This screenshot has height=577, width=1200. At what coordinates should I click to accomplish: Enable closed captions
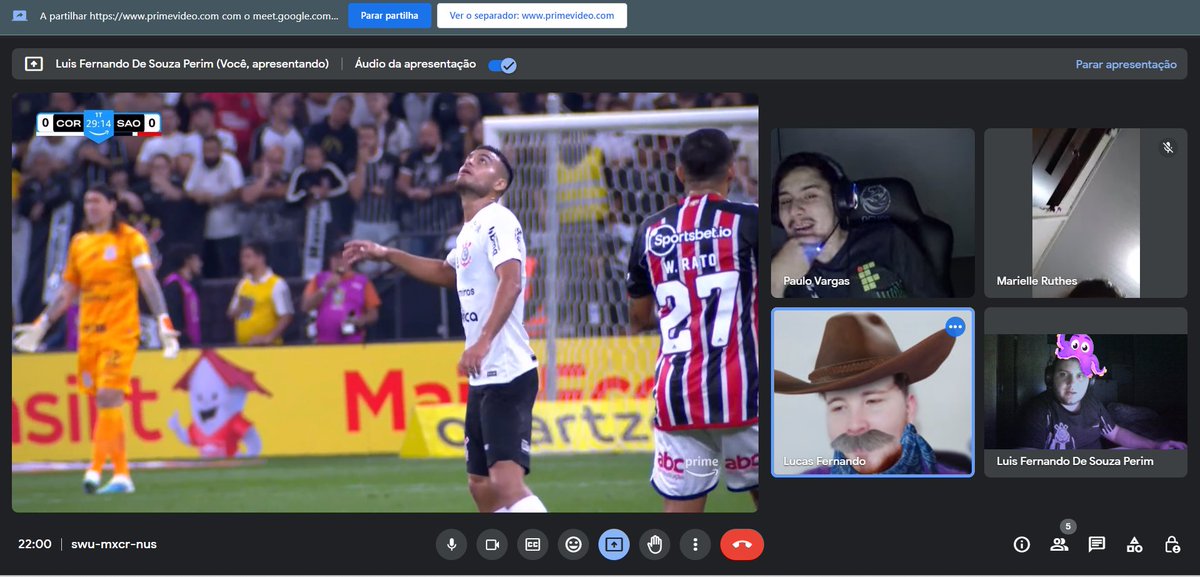(x=533, y=544)
